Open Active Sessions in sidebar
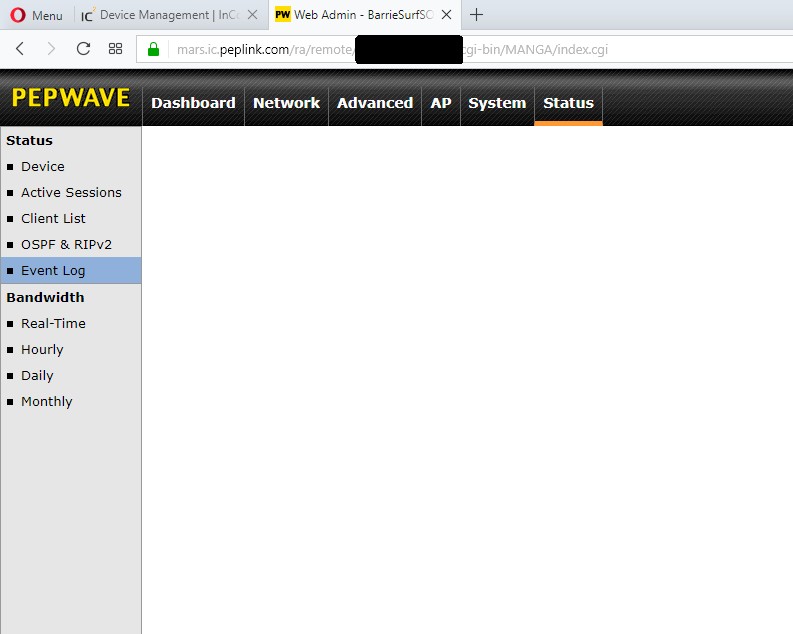793x634 pixels. click(x=71, y=193)
